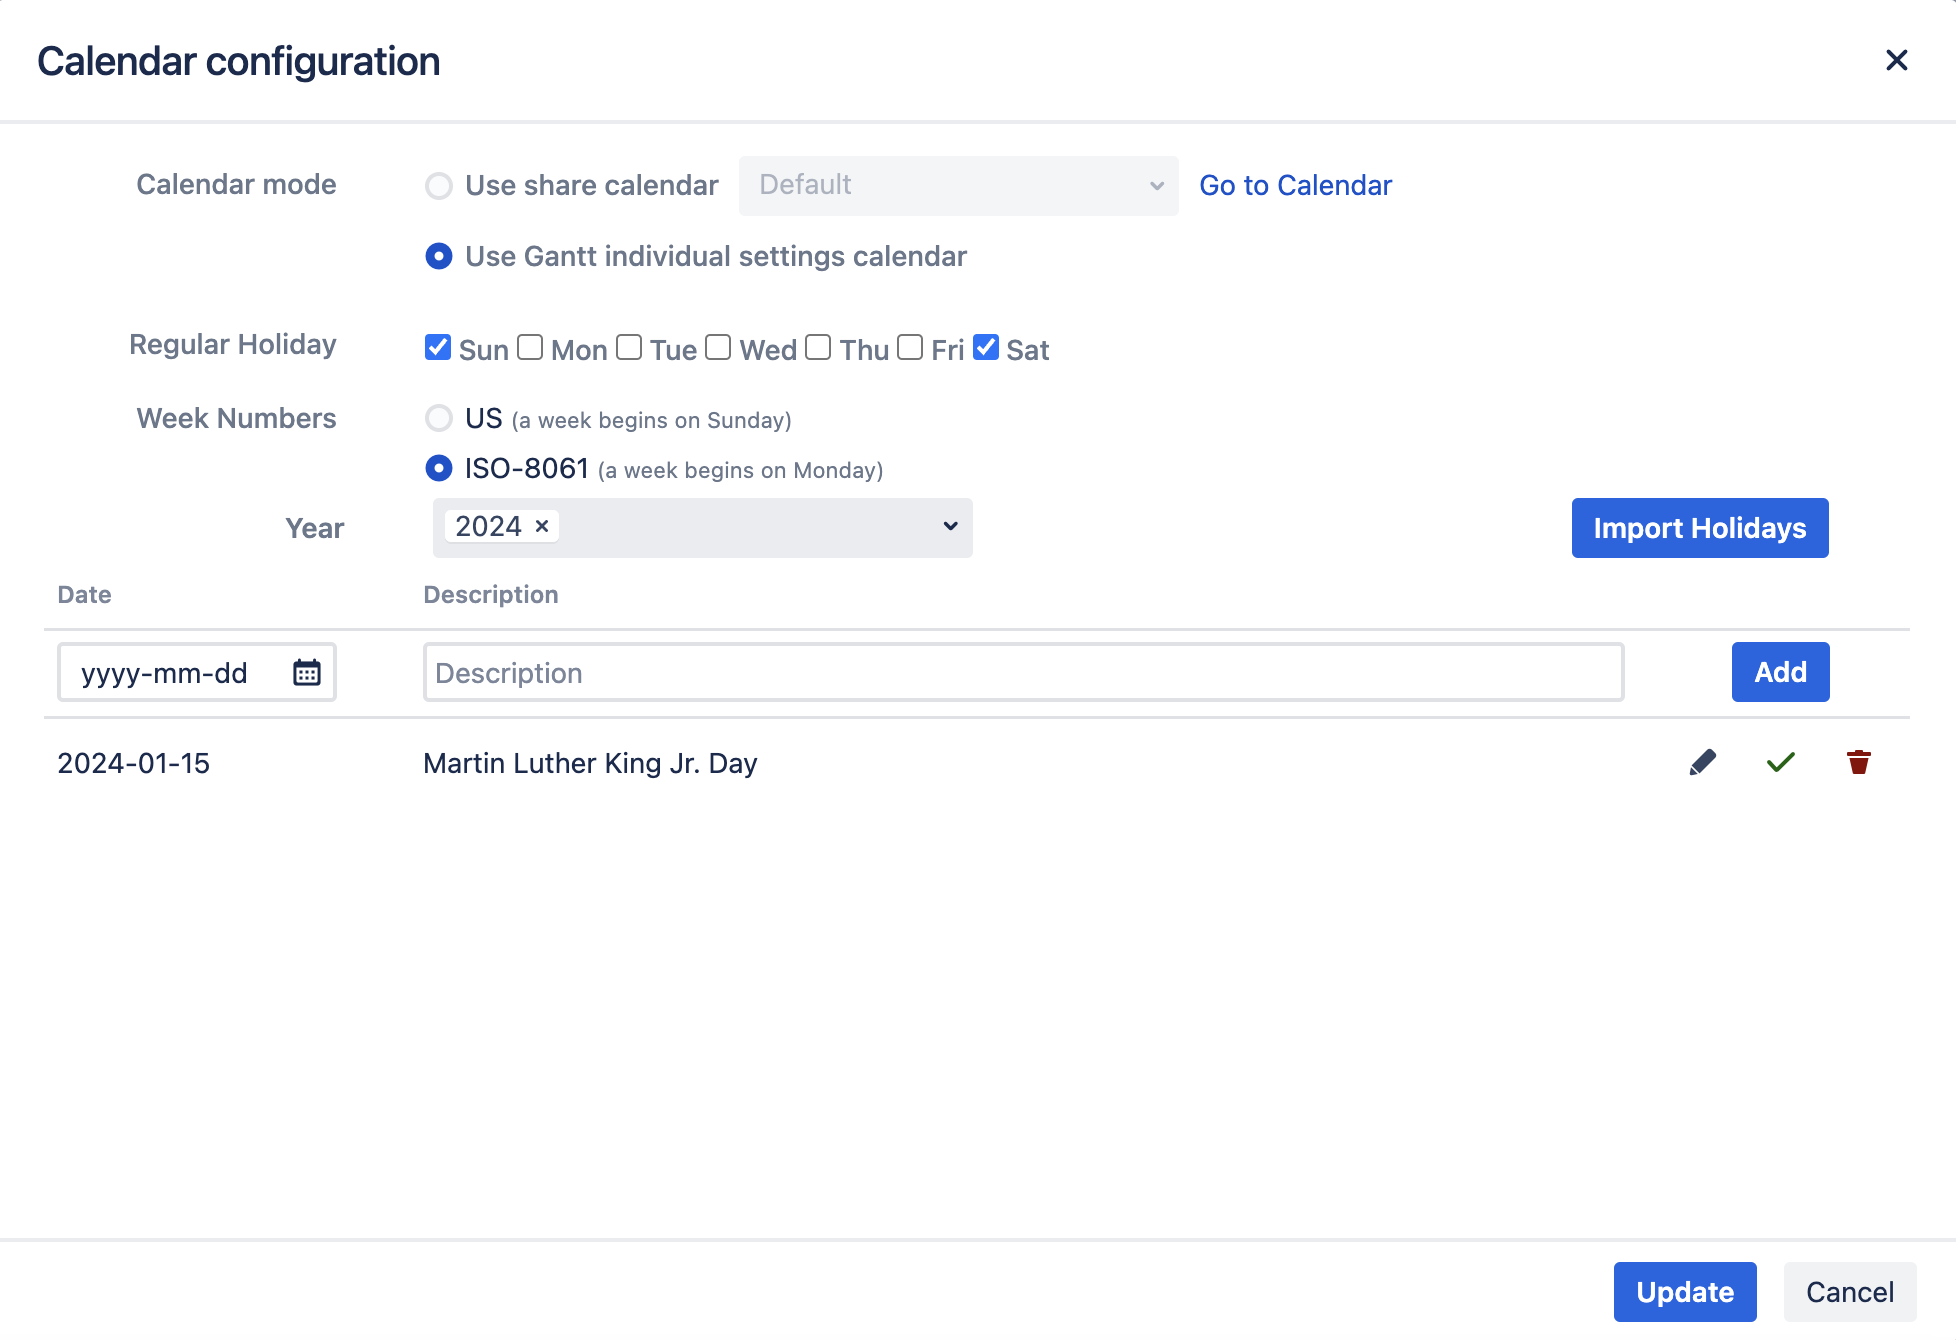Choose the US week numbers option
The height and width of the screenshot is (1340, 1956).
pos(439,418)
